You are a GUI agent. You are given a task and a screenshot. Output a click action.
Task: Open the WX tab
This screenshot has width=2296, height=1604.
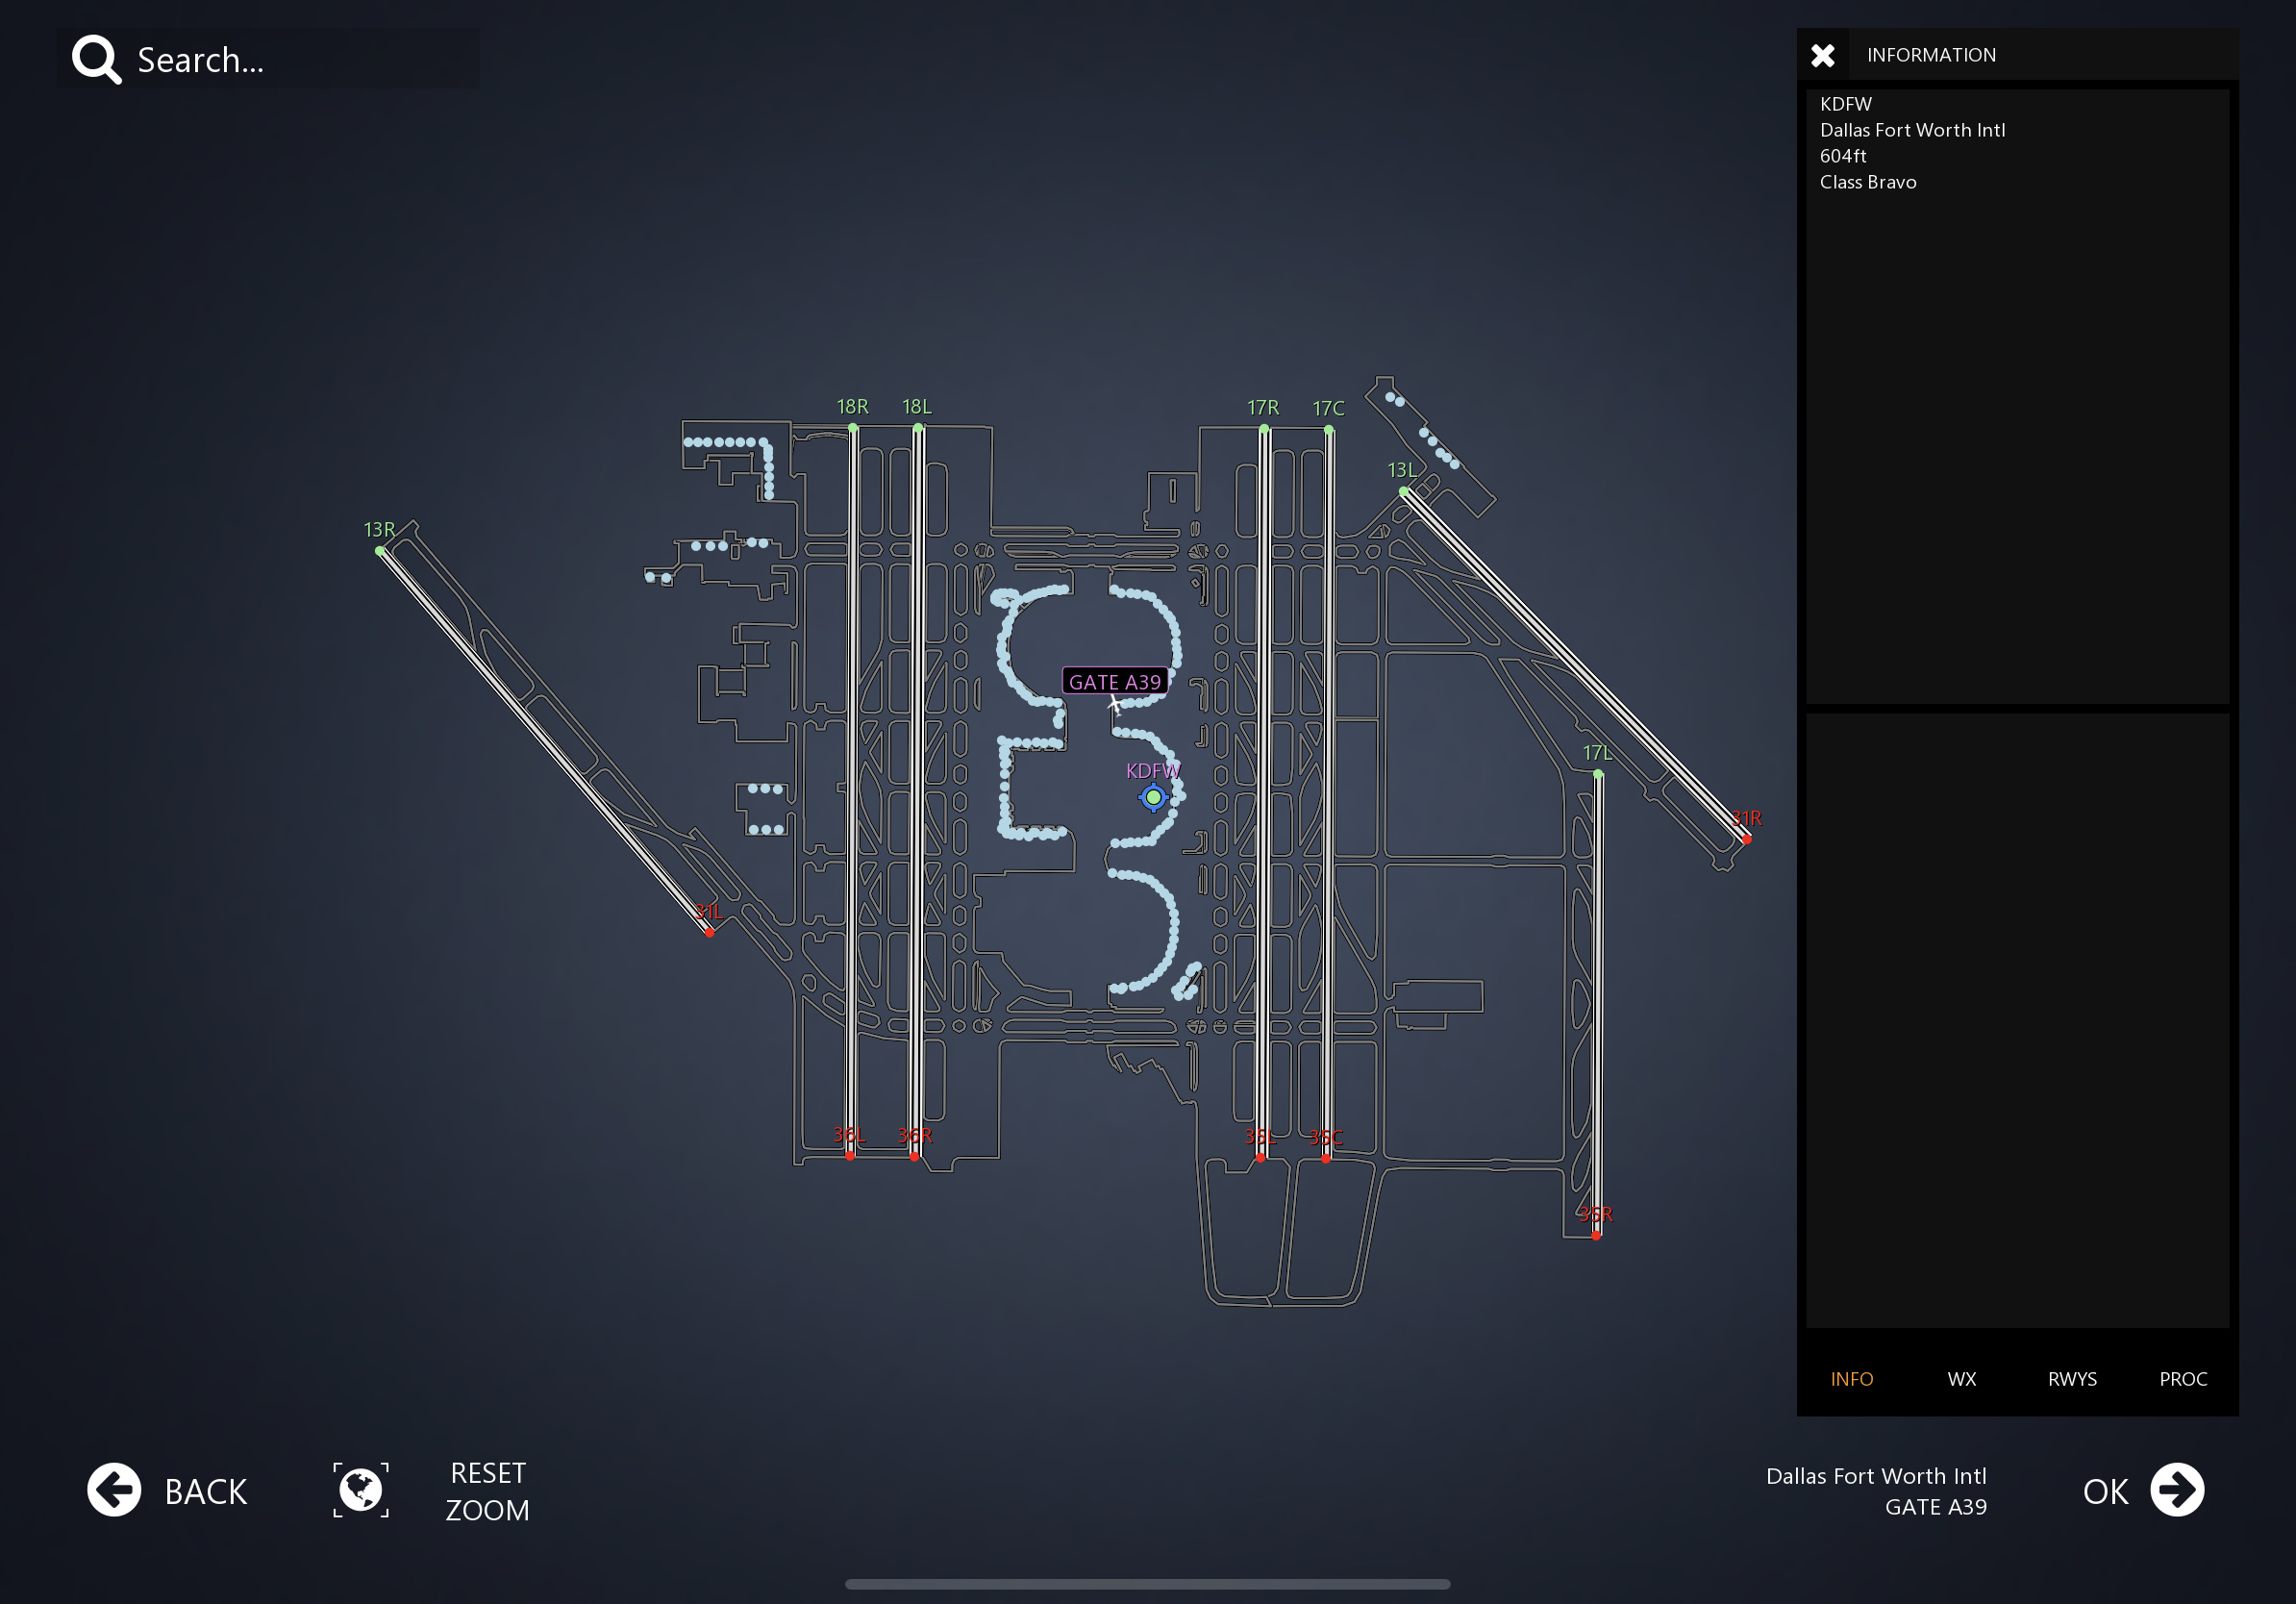[x=1961, y=1379]
